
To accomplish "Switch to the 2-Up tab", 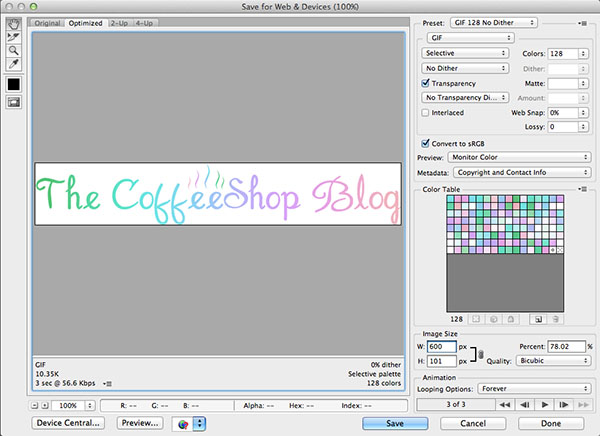I will pyautogui.click(x=119, y=23).
